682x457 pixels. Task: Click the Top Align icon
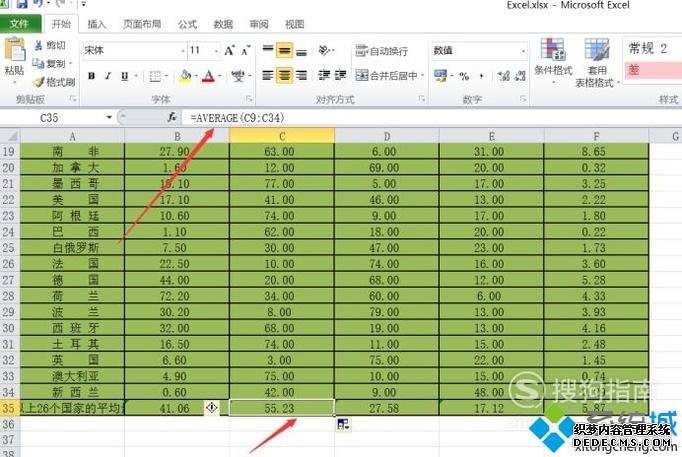(x=268, y=50)
